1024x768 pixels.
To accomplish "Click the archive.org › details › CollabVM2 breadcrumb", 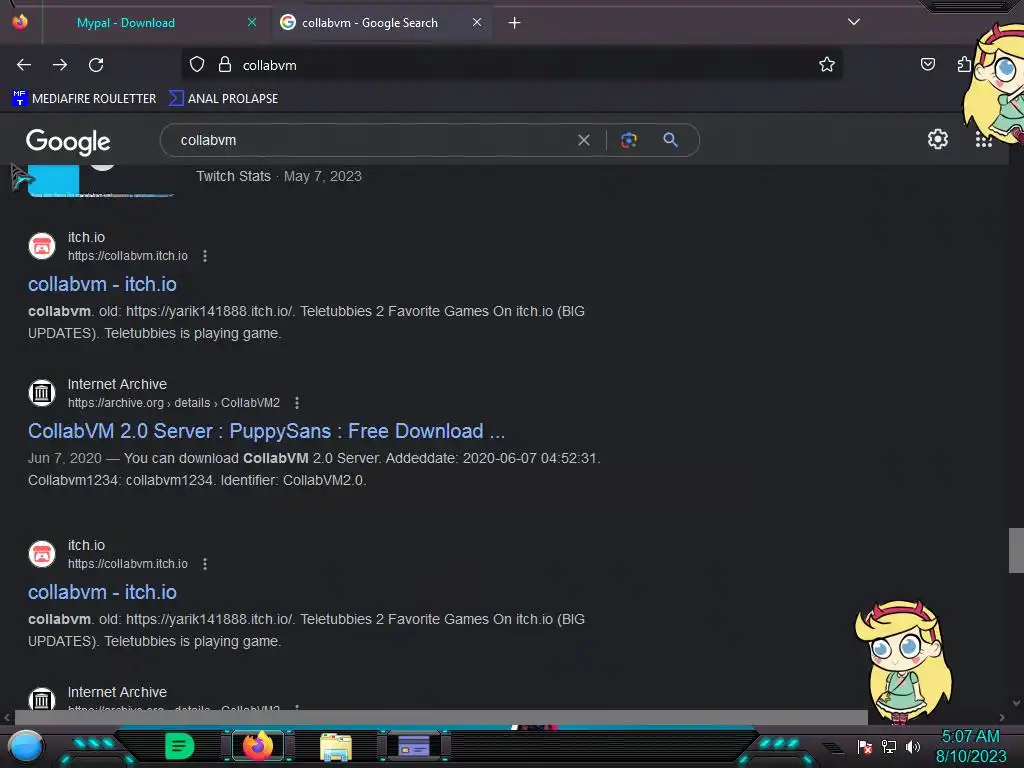I will [174, 403].
